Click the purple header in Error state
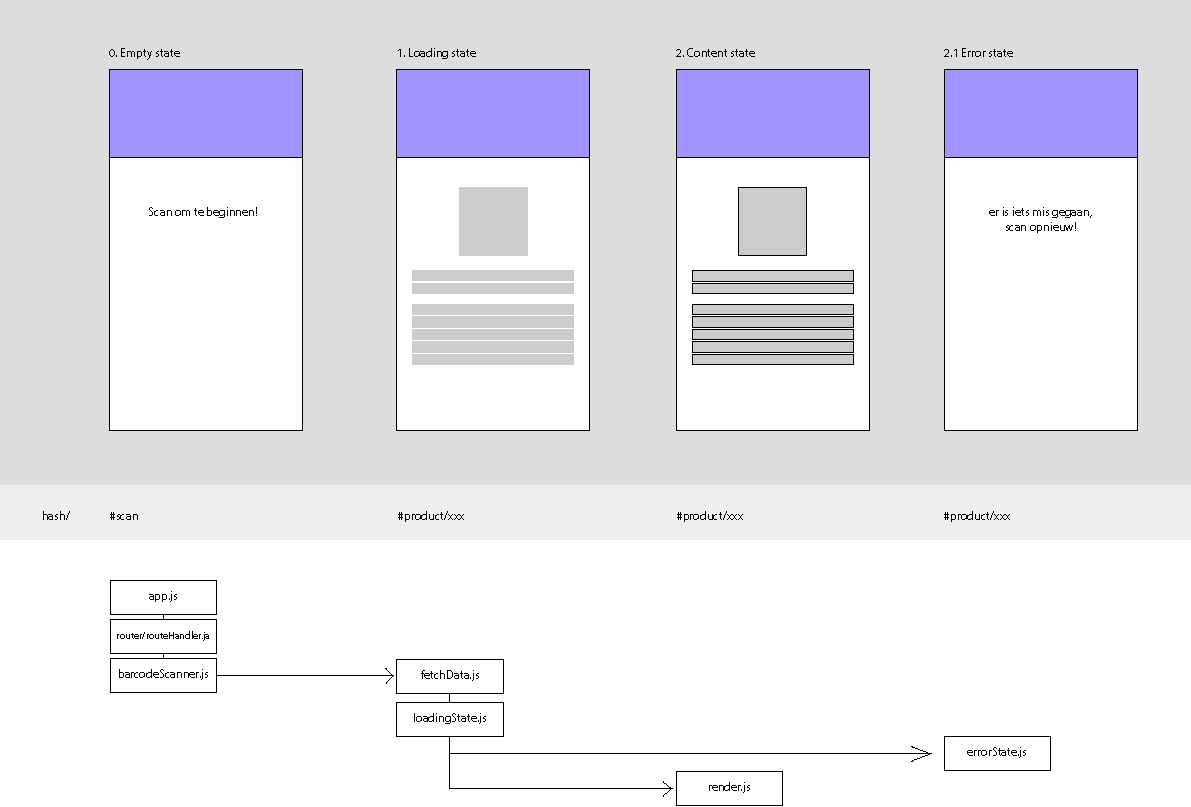This screenshot has width=1191, height=807. 1040,114
